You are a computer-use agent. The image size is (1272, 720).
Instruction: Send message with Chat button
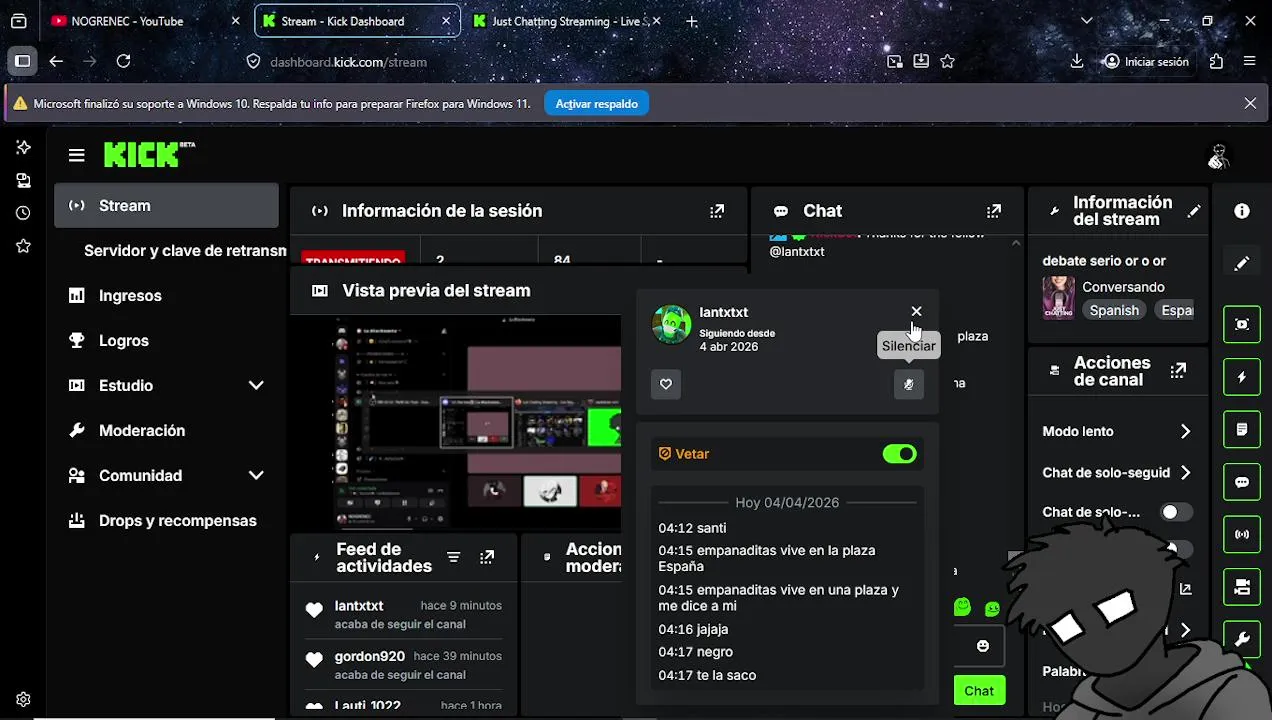(x=979, y=691)
